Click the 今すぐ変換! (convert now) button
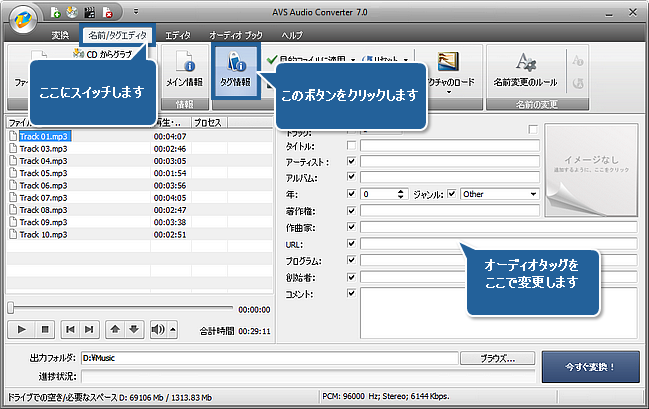This screenshot has height=409, width=649. point(591,367)
